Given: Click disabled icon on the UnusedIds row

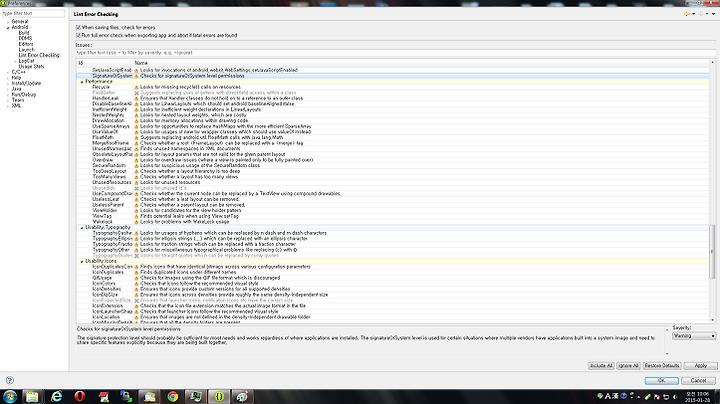Looking at the screenshot, I should coord(136,188).
